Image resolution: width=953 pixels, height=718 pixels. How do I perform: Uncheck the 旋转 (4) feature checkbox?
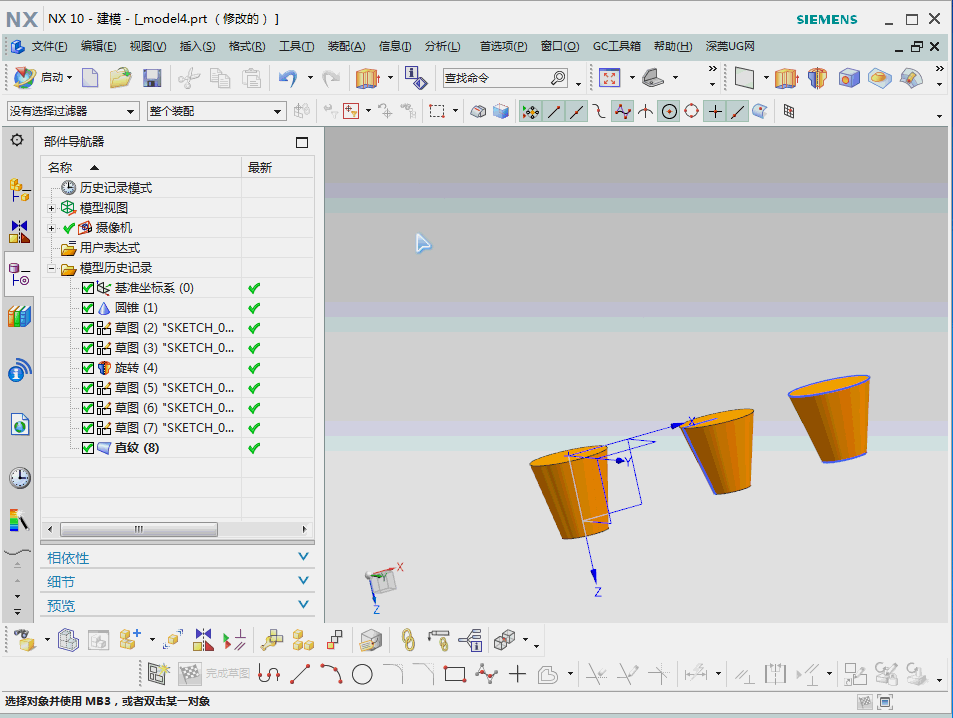tap(88, 368)
